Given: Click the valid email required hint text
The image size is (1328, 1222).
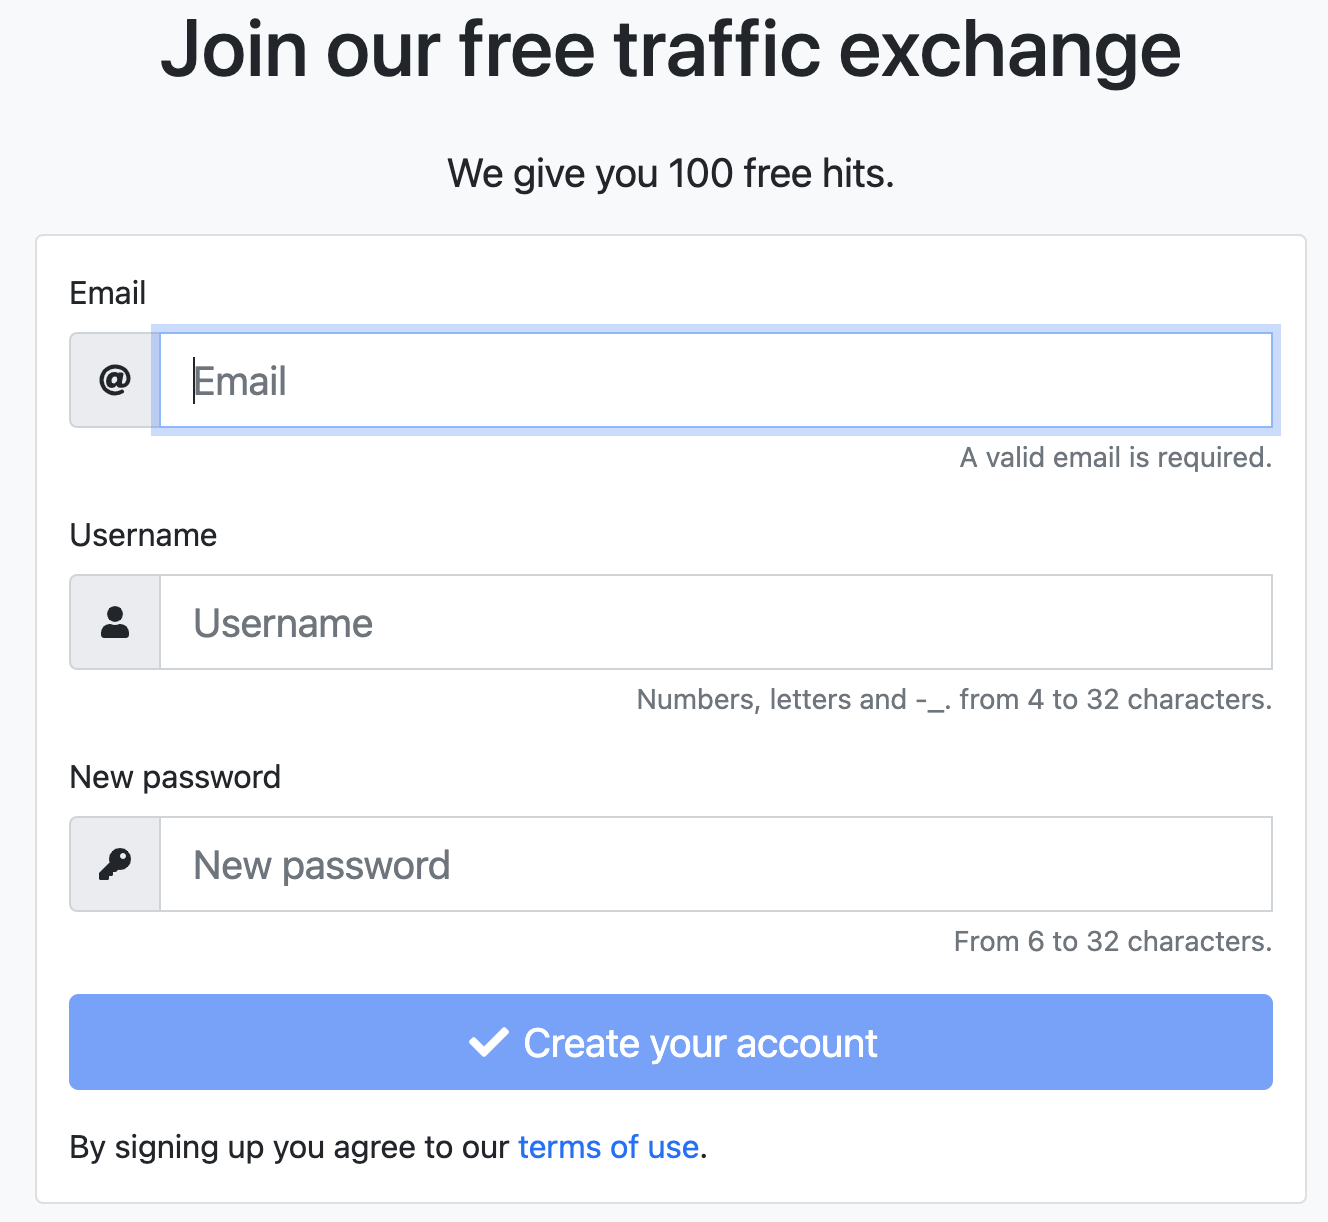Looking at the screenshot, I should pyautogui.click(x=1114, y=457).
